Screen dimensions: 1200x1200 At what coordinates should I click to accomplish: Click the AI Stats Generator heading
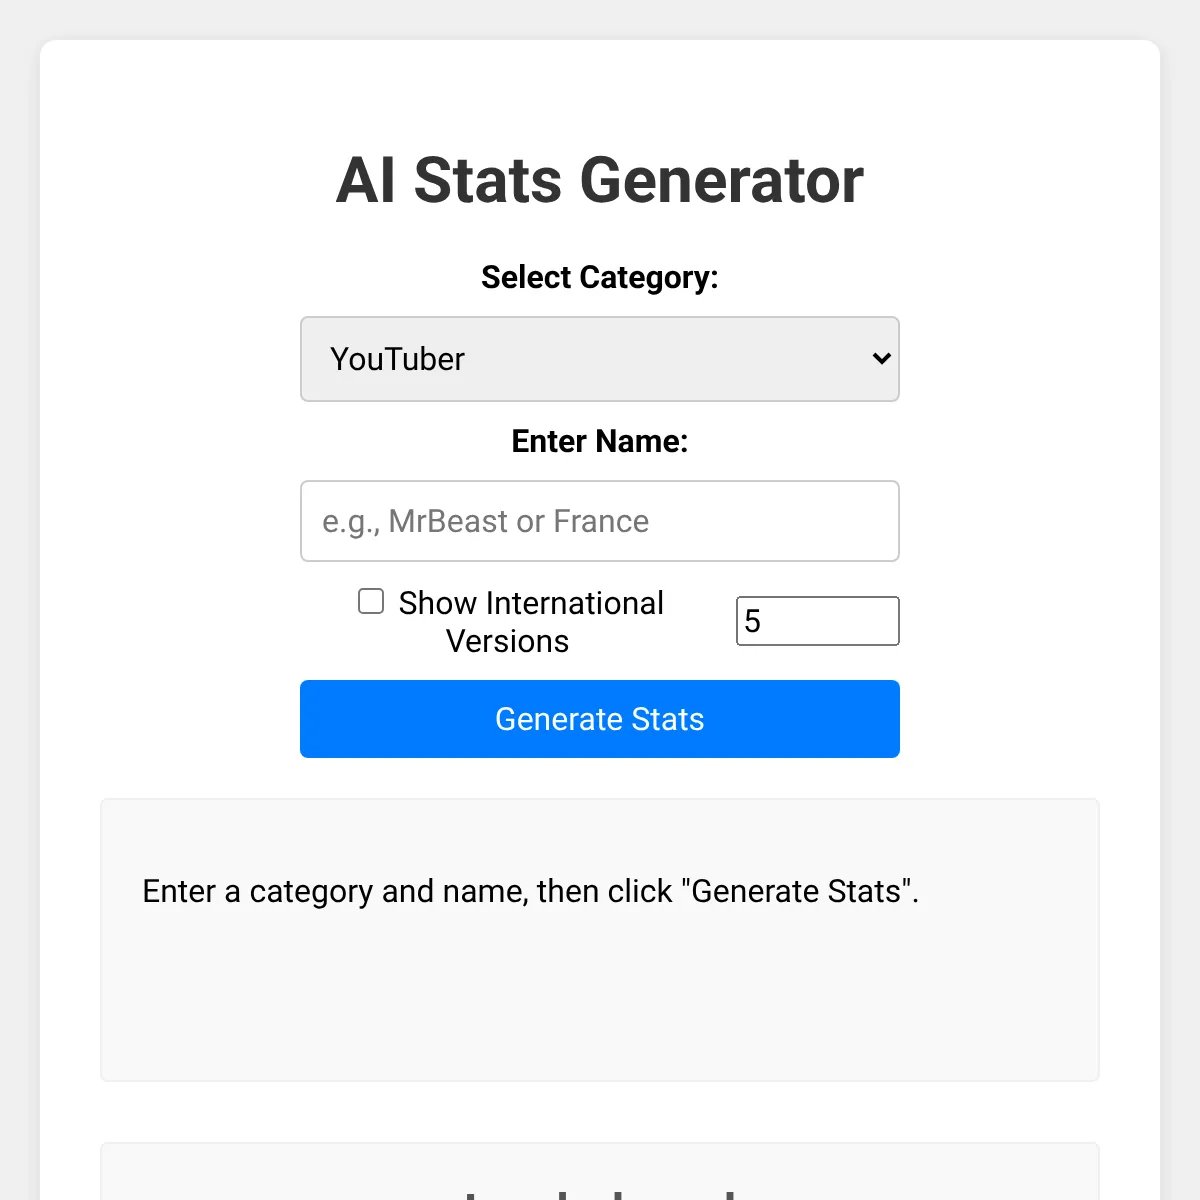[600, 181]
